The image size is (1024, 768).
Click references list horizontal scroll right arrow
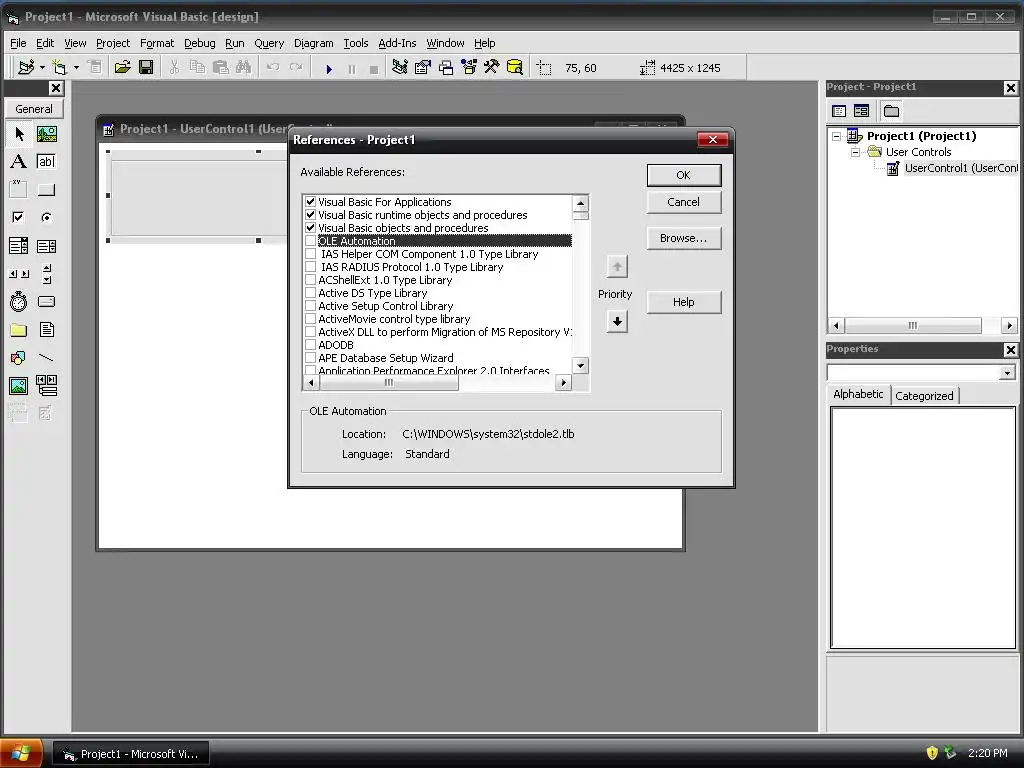564,383
